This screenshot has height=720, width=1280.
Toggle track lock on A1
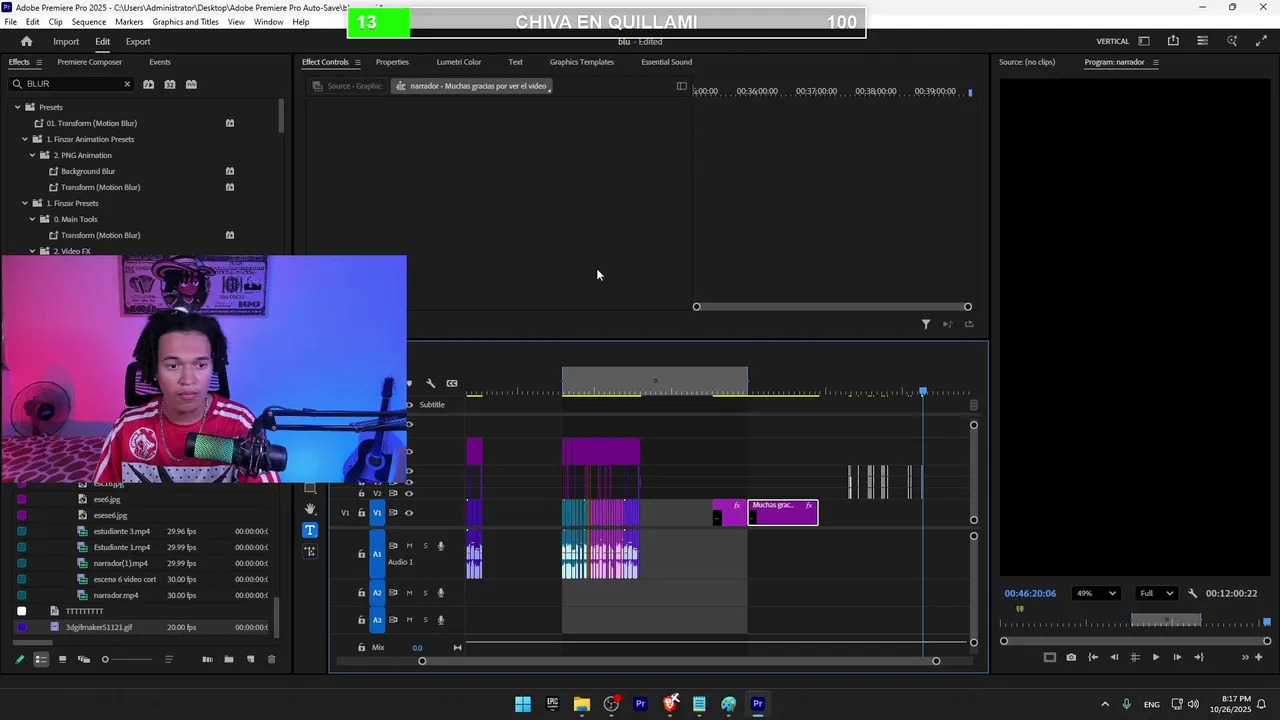362,554
